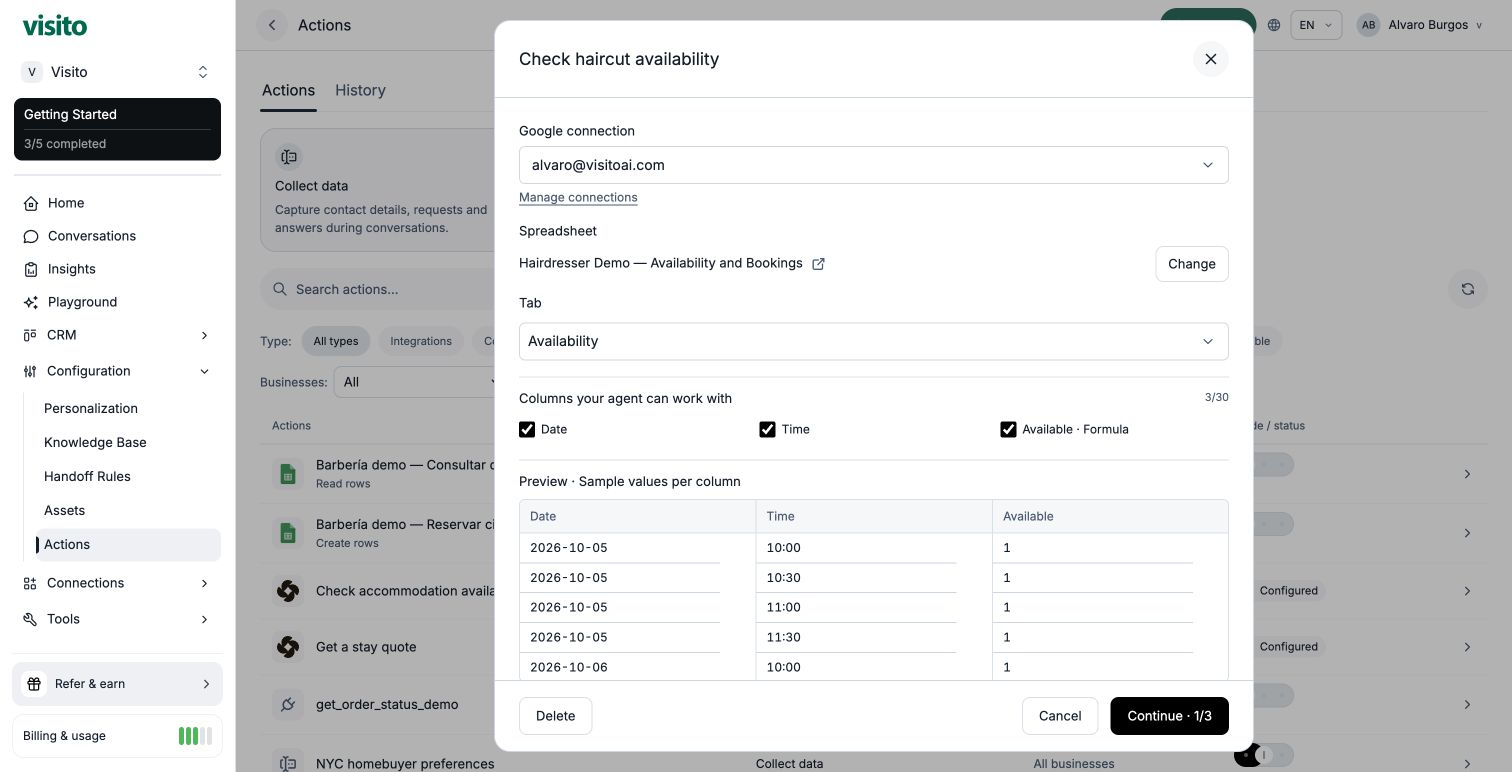
Task: Click Continue · 1/3 button
Action: pos(1169,716)
